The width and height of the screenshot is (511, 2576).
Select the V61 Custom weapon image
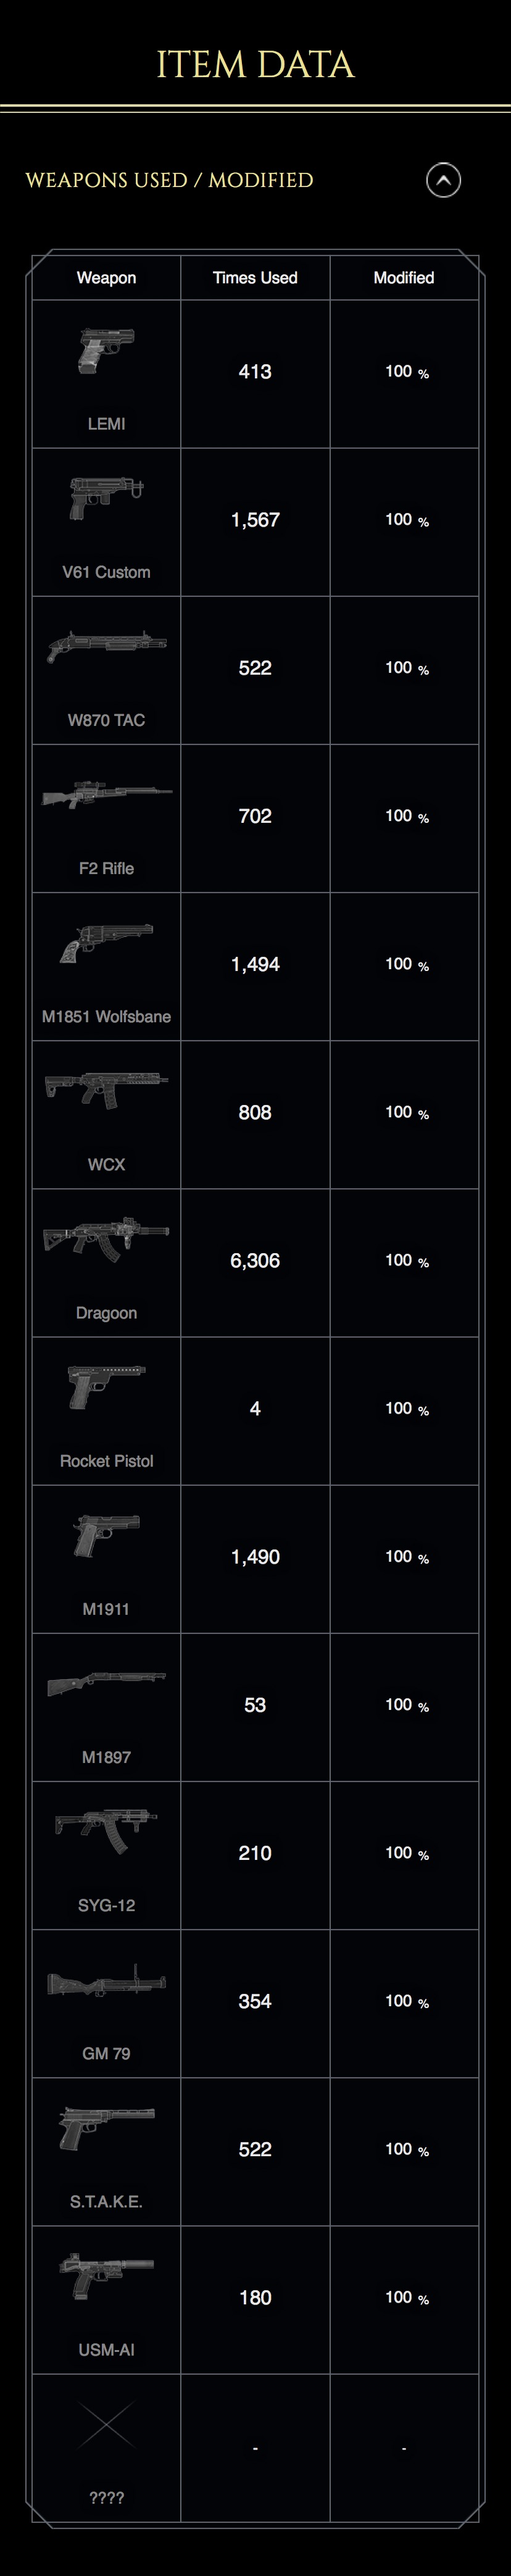pyautogui.click(x=106, y=498)
